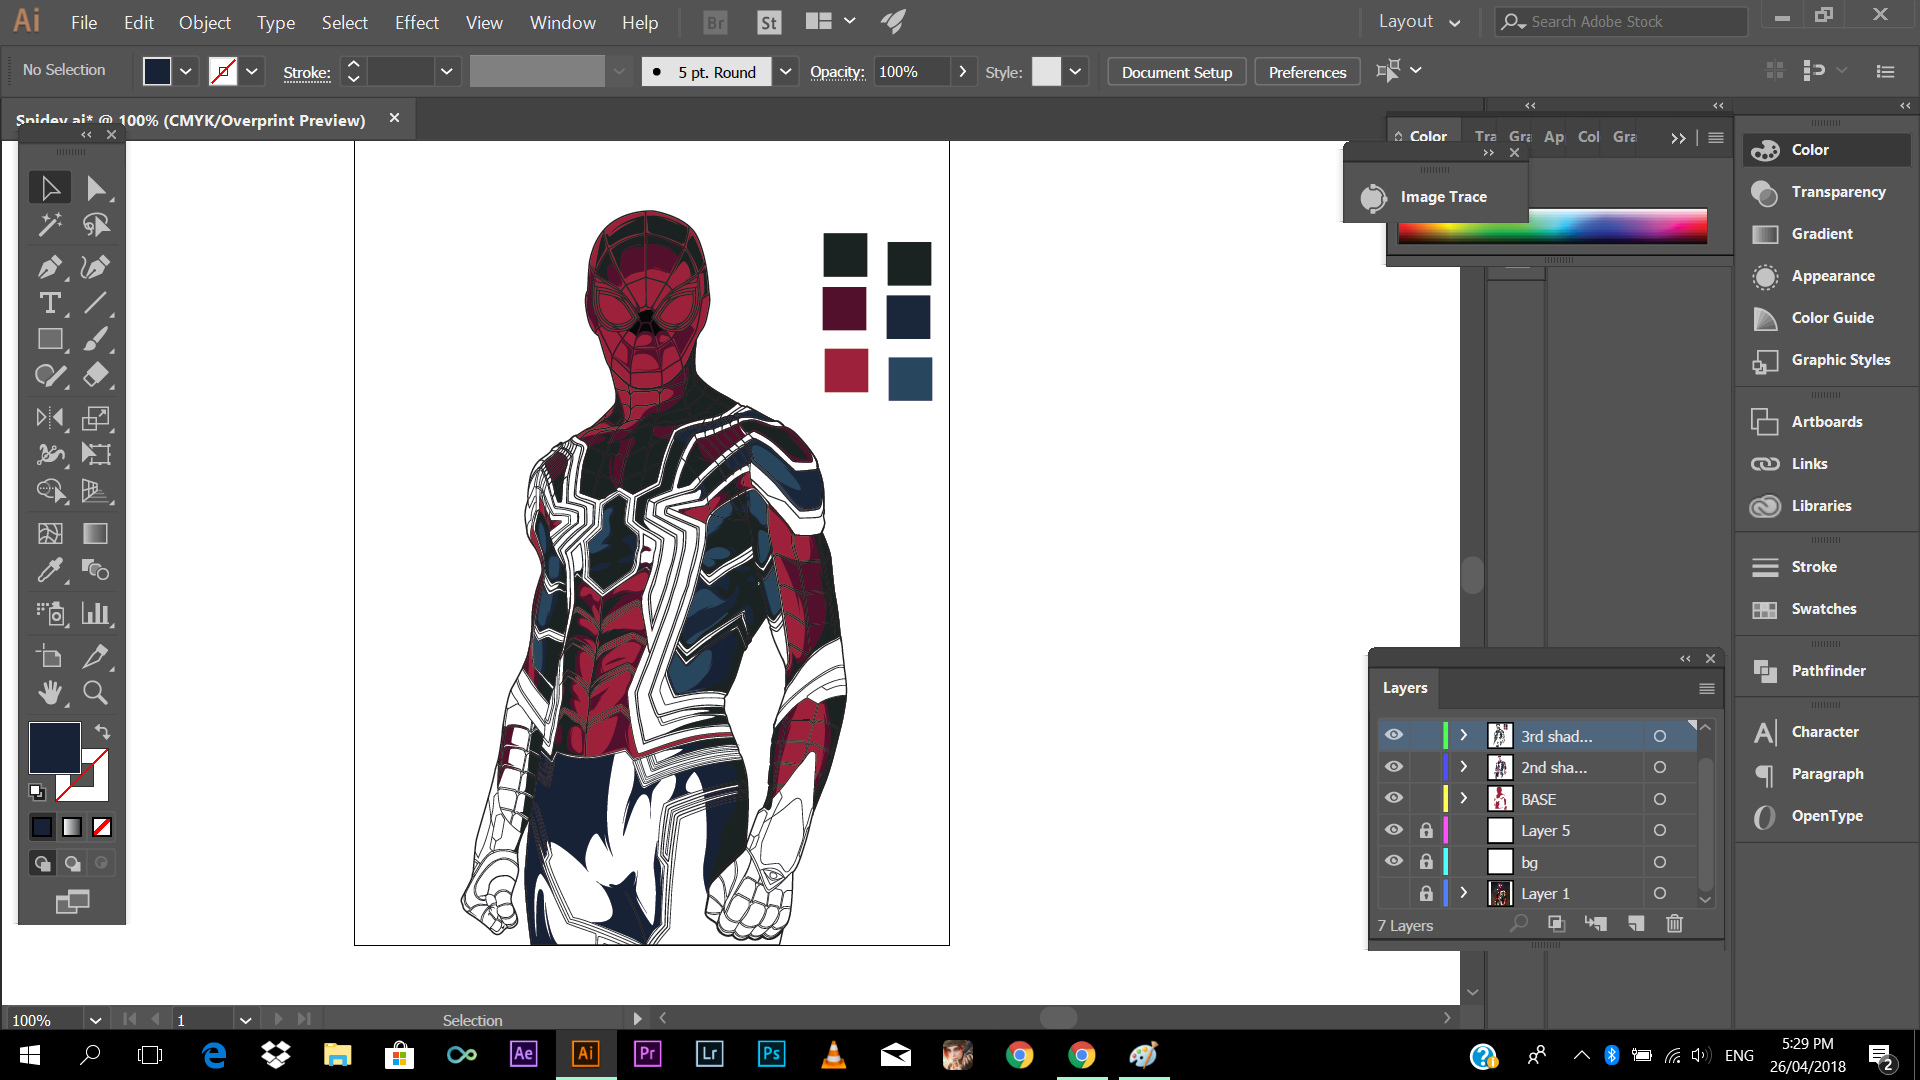Select the Scale tool
Screen dimensions: 1920x1080
[x=96, y=418]
